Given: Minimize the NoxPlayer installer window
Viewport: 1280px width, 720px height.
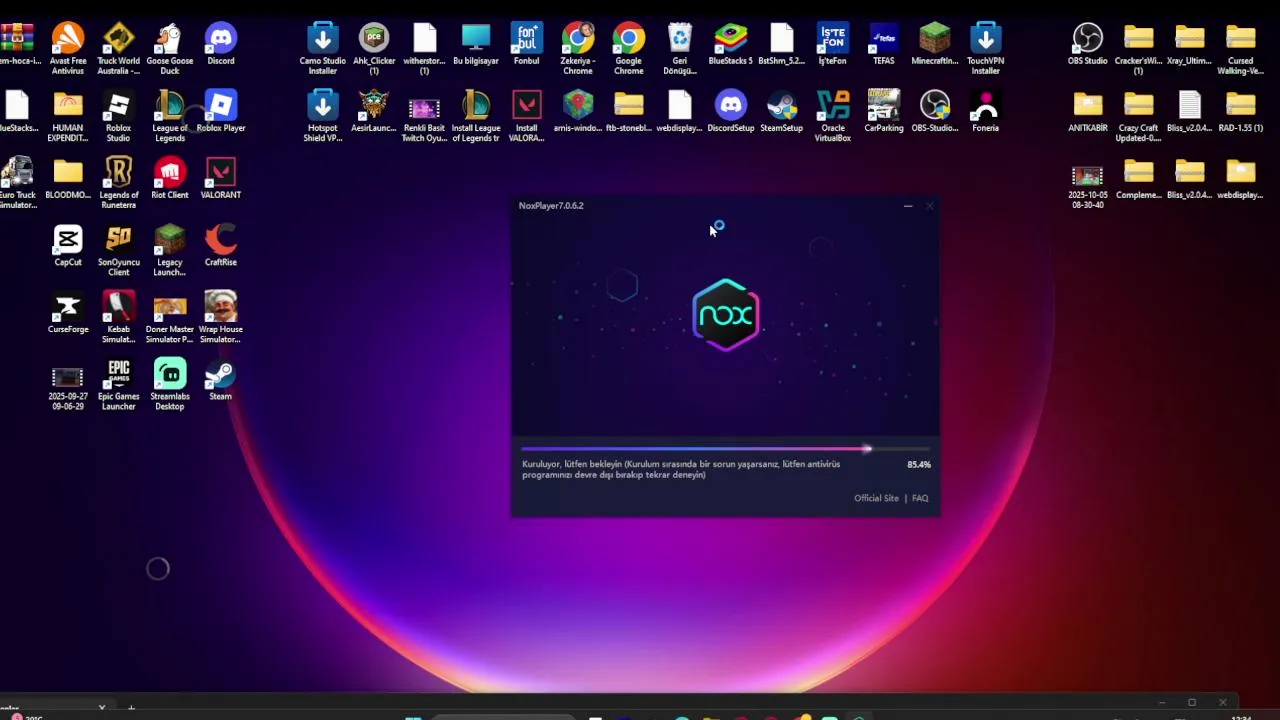Looking at the screenshot, I should click(908, 206).
